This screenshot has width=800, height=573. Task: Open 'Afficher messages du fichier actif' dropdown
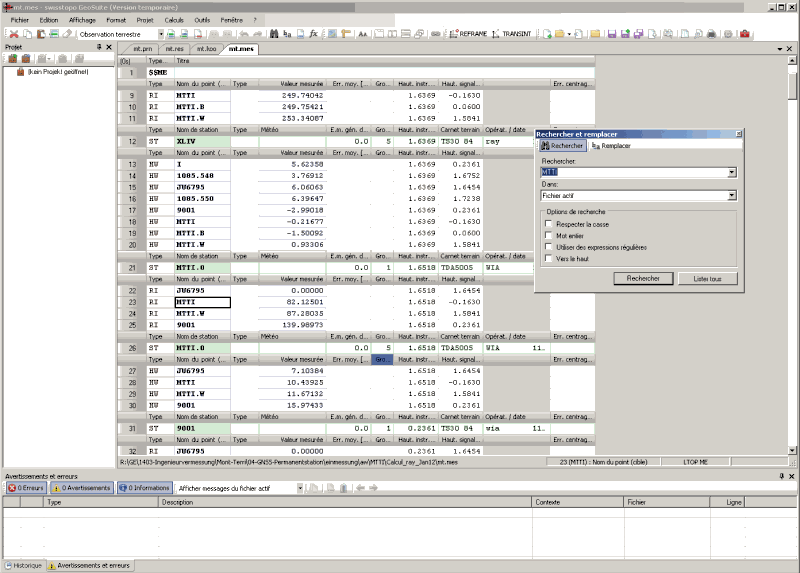pos(299,488)
